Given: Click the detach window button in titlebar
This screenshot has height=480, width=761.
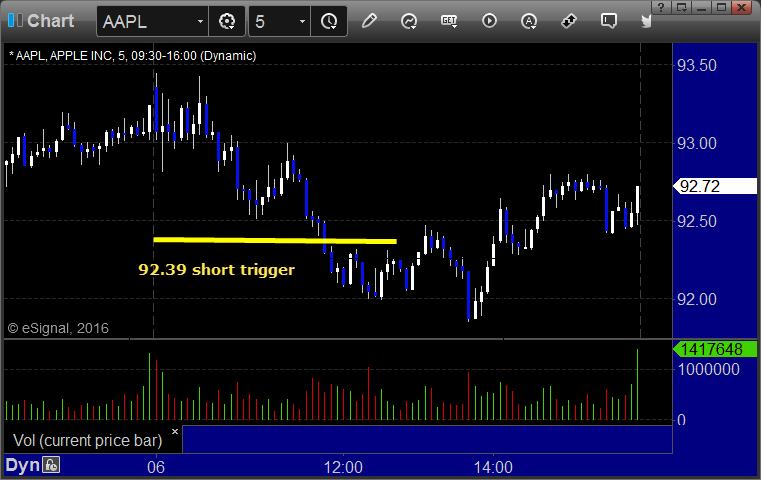Looking at the screenshot, I should [x=681, y=7].
